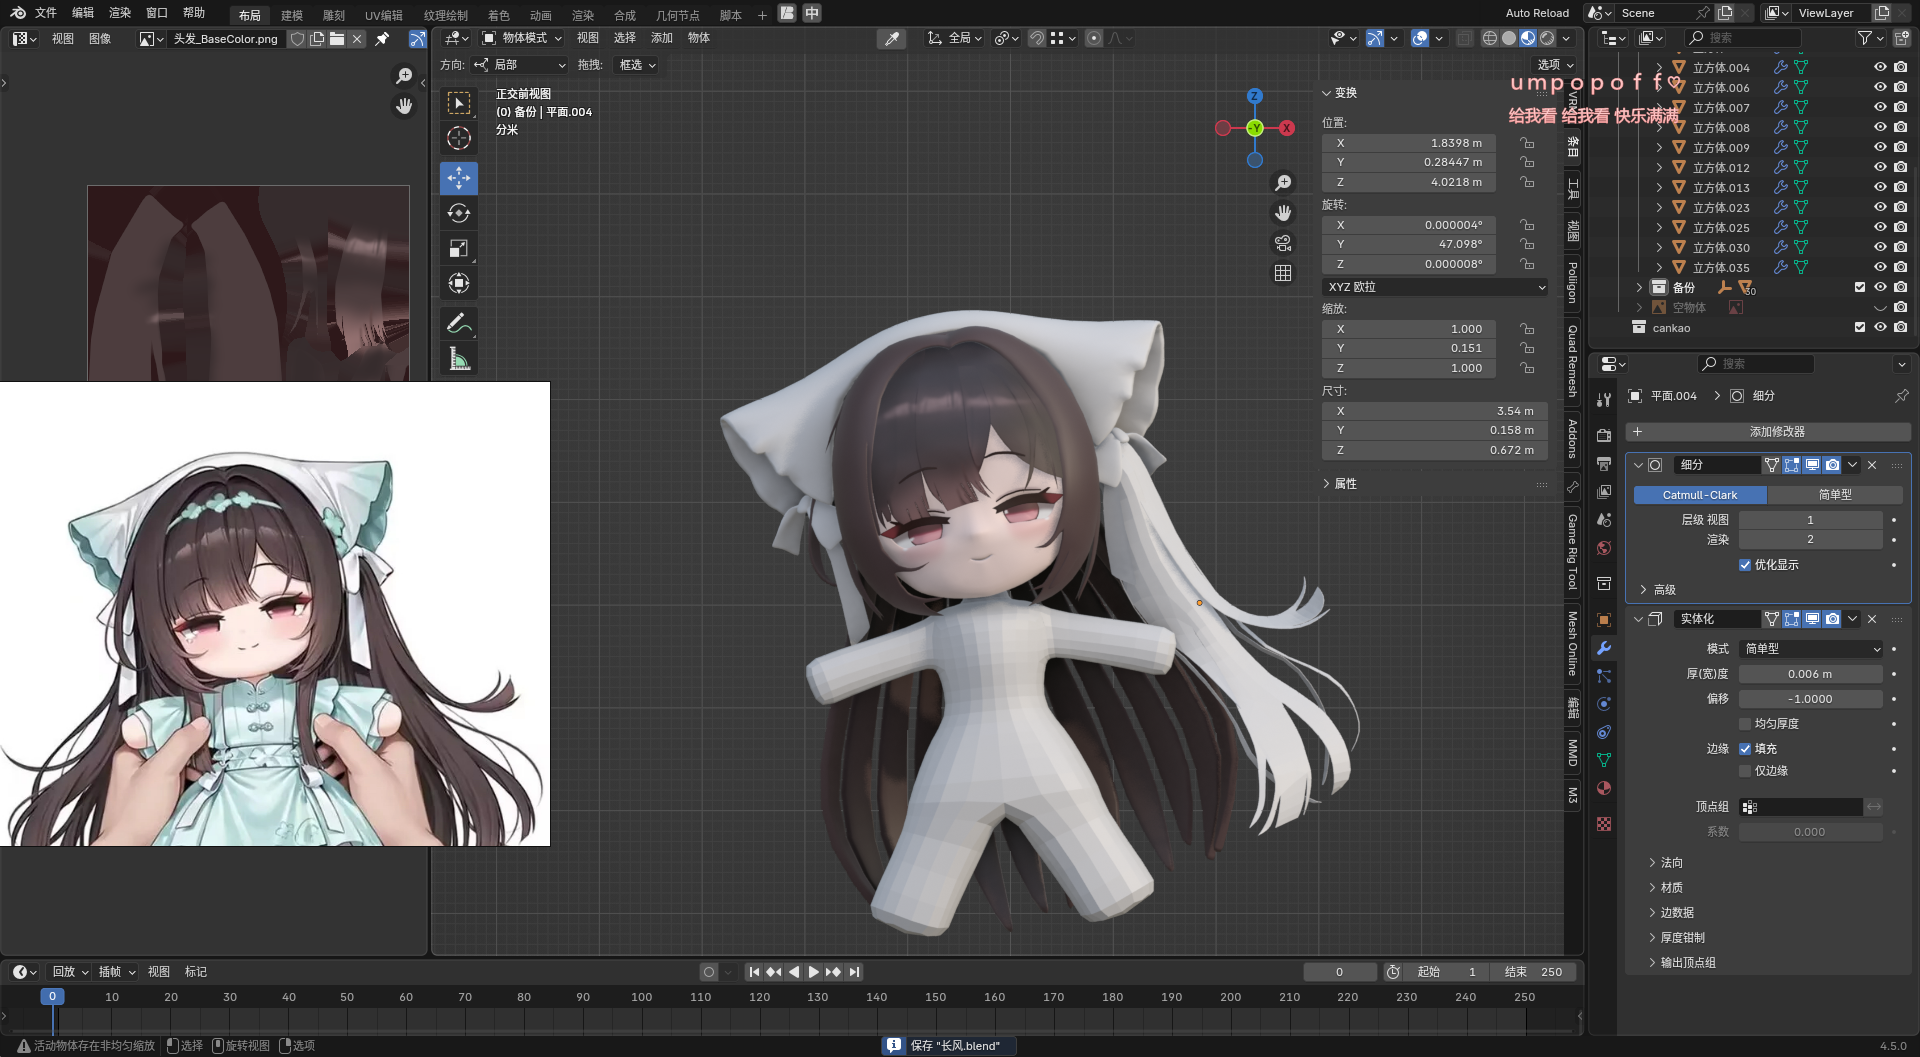This screenshot has height=1057, width=1920.
Task: Switch to orthographic grid view toggle
Action: [1283, 273]
